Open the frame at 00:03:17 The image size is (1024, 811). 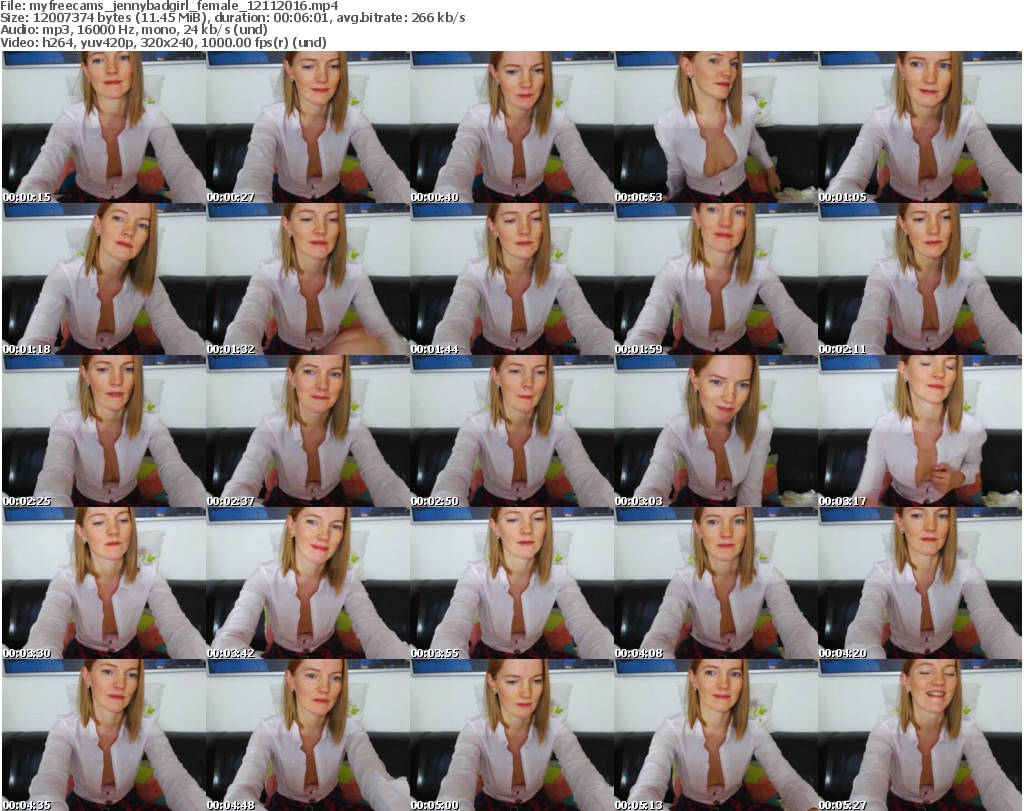[920, 432]
